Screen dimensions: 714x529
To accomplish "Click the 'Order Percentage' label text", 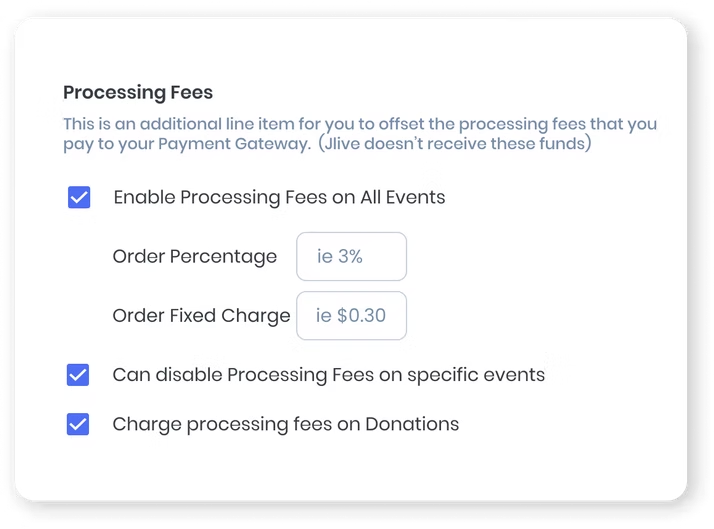I will (x=194, y=257).
